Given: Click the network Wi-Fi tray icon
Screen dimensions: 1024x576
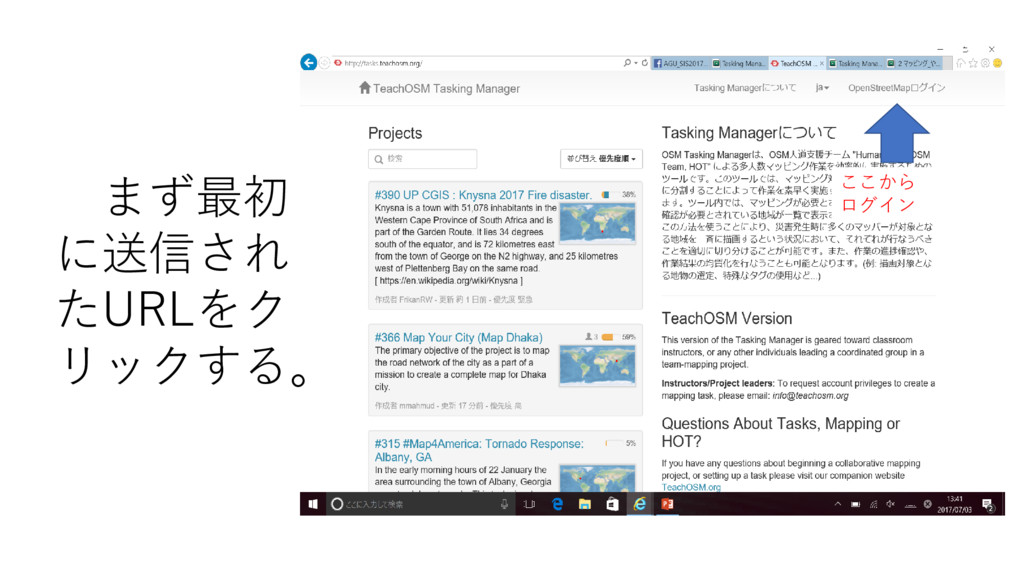Looking at the screenshot, I should 873,504.
